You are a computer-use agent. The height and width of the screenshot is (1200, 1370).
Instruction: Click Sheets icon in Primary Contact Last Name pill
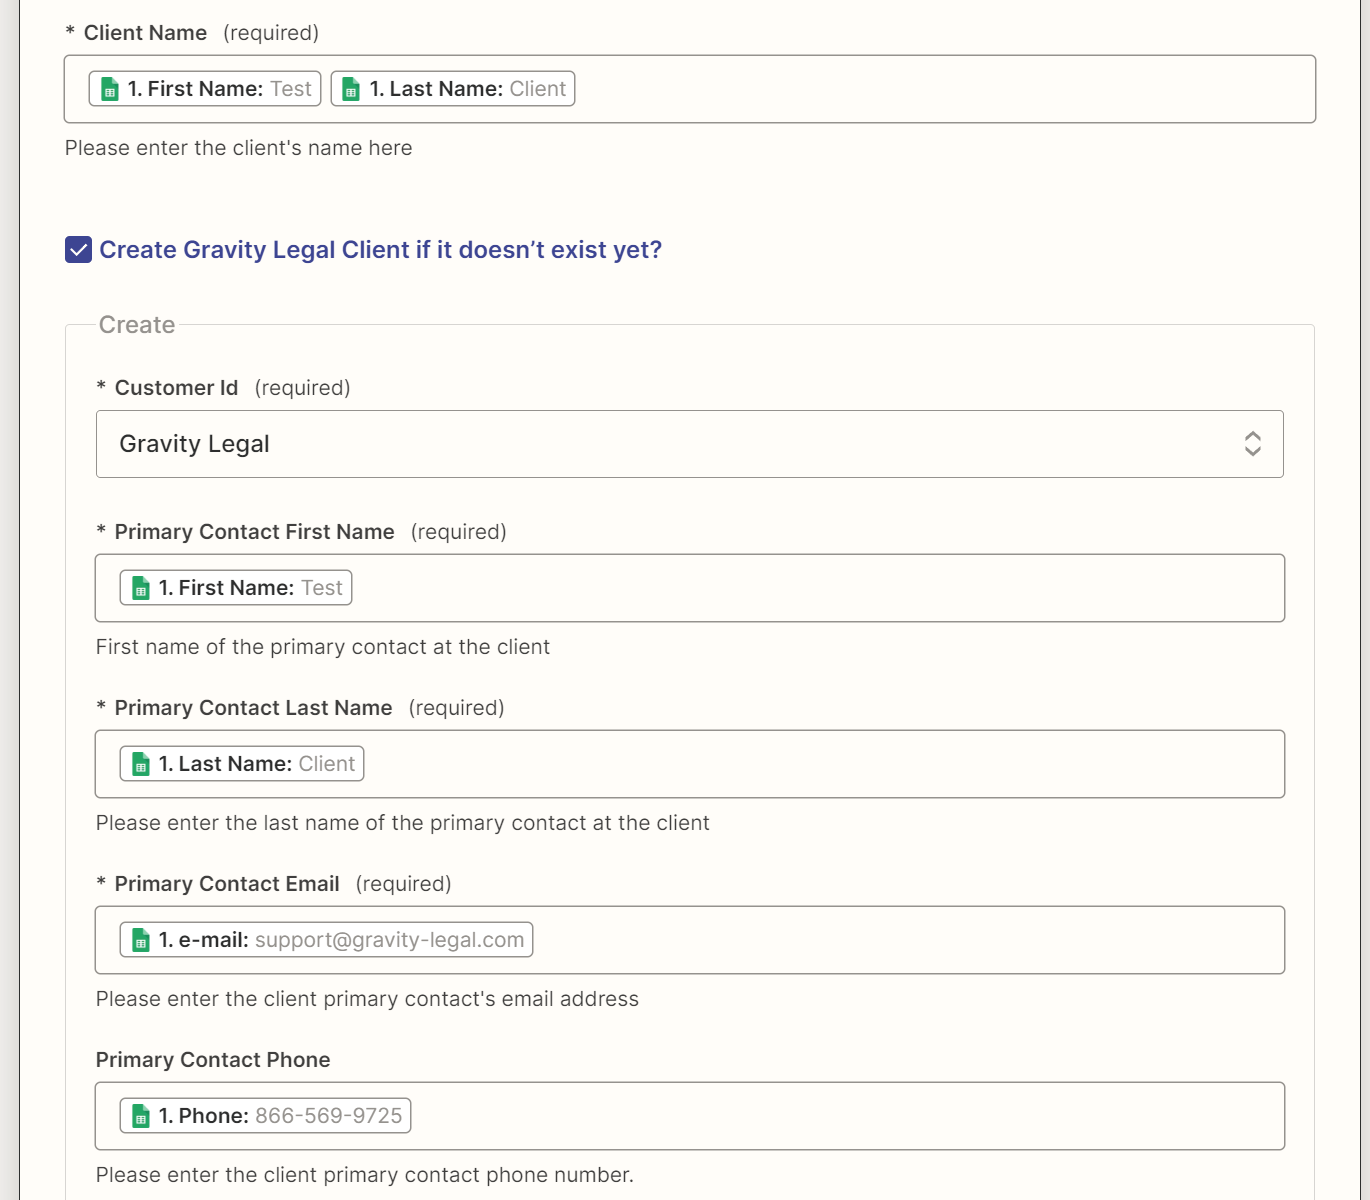point(141,764)
